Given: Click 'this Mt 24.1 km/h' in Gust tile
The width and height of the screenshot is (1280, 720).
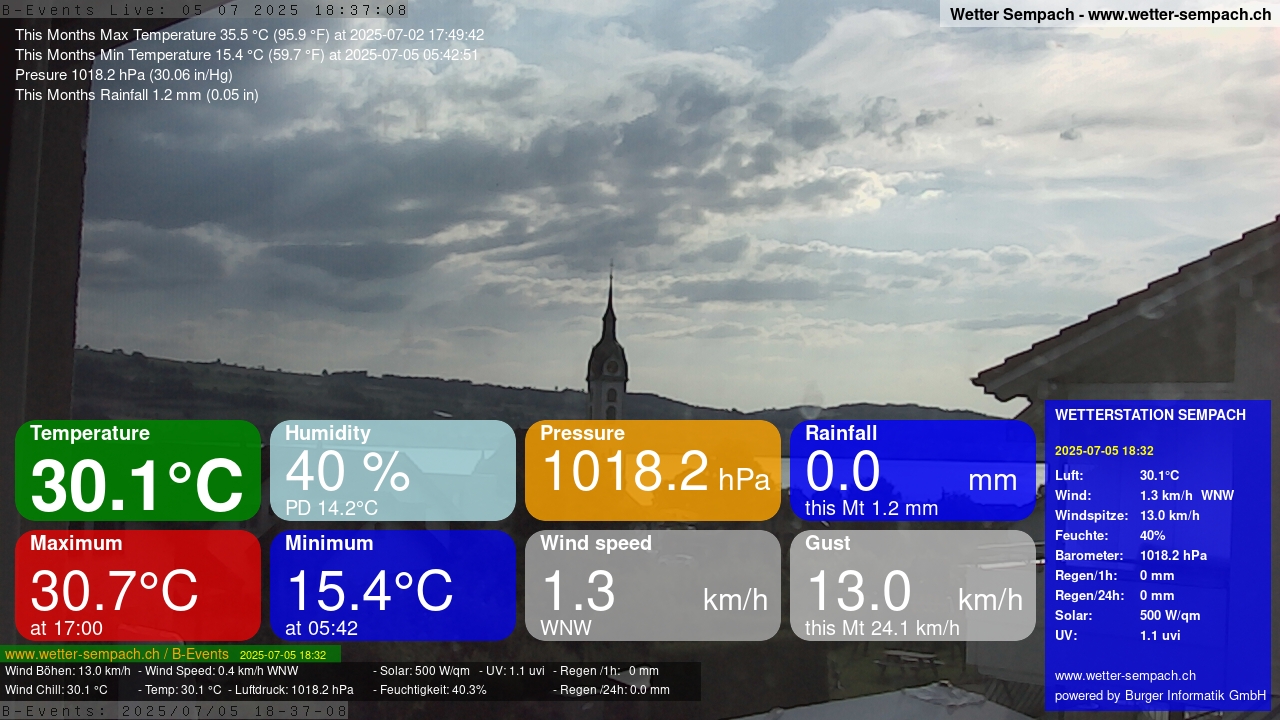Looking at the screenshot, I should pyautogui.click(x=882, y=628).
